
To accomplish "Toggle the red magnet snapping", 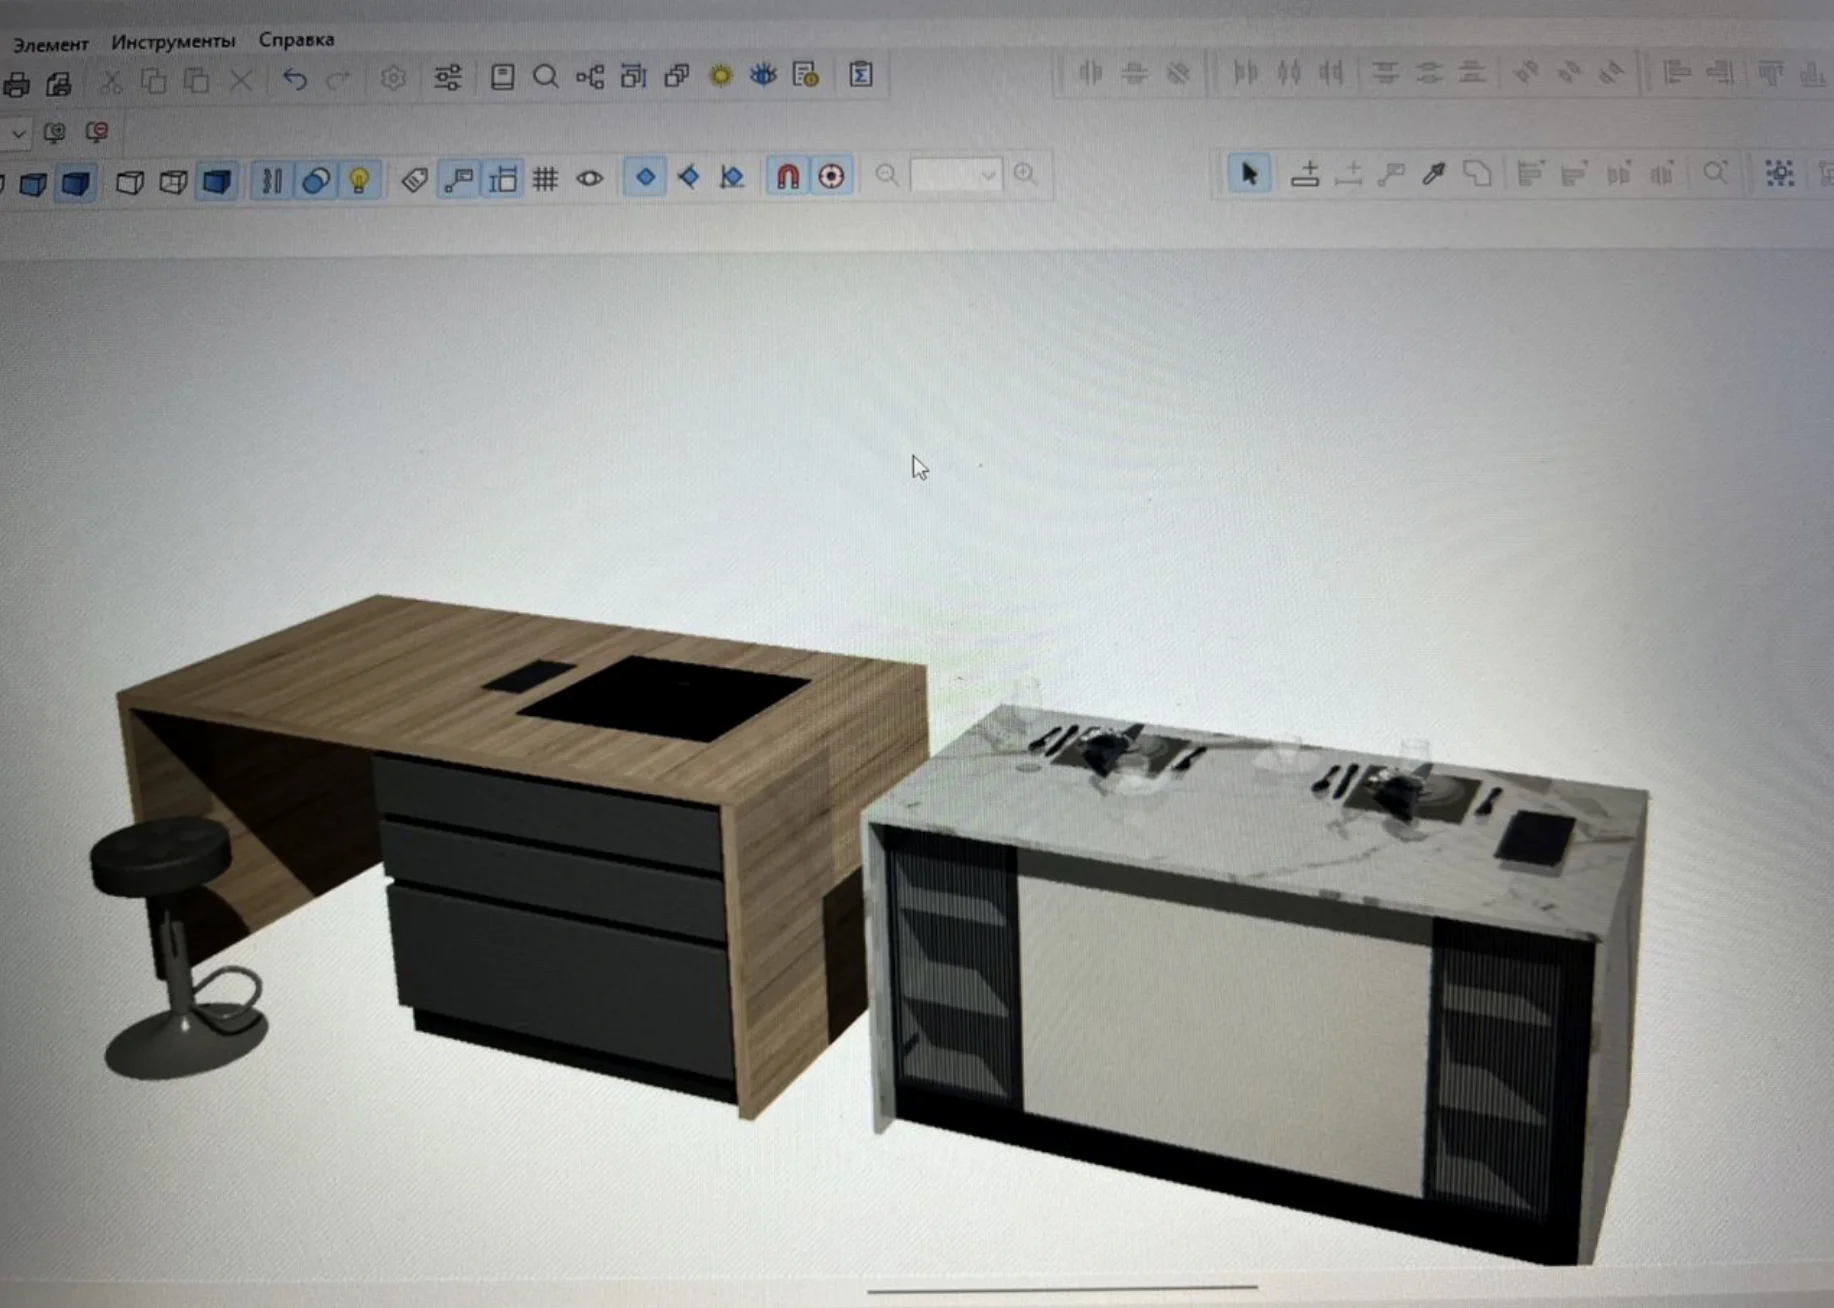I will coord(788,177).
